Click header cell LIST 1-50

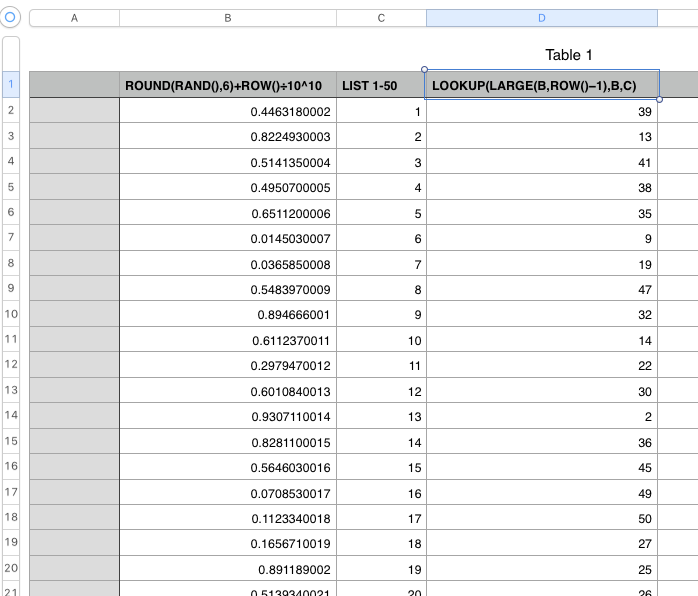(381, 85)
